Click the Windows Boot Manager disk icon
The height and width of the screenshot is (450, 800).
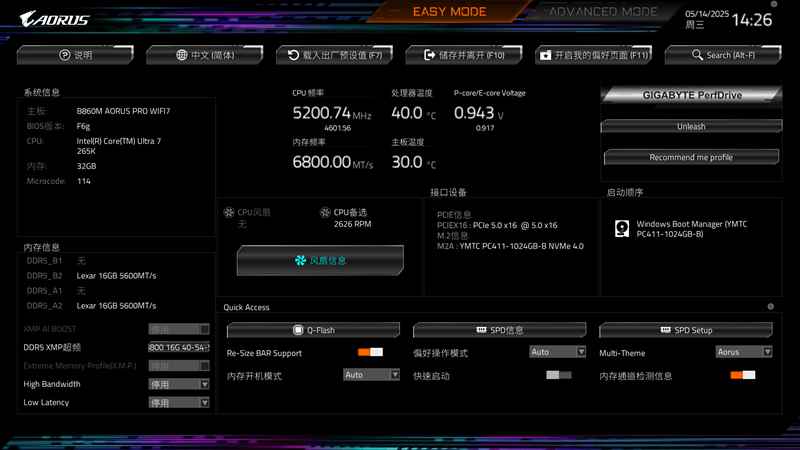coord(622,228)
